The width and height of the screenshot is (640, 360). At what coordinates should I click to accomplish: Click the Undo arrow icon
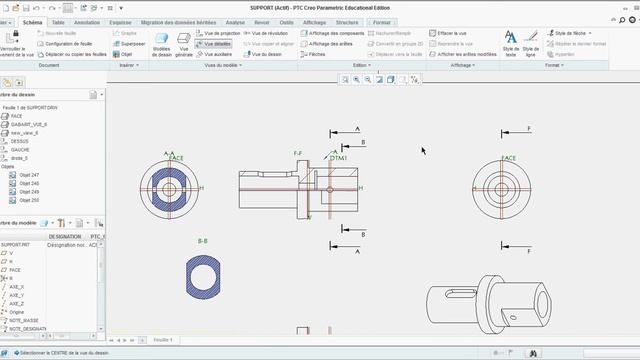[36, 8]
